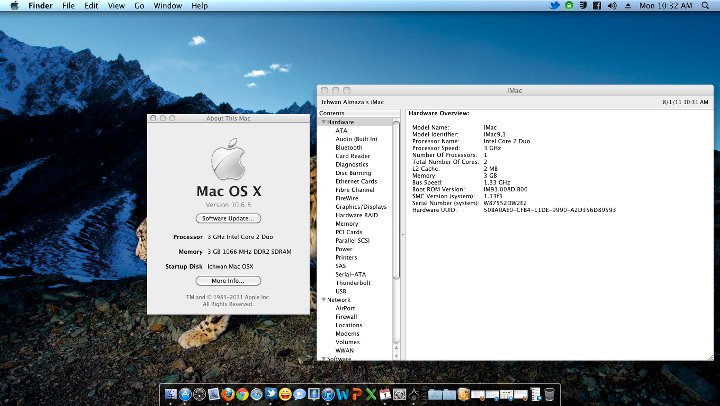Screen dimensions: 720x406
Task: Open the Go menu
Action: coord(139,6)
